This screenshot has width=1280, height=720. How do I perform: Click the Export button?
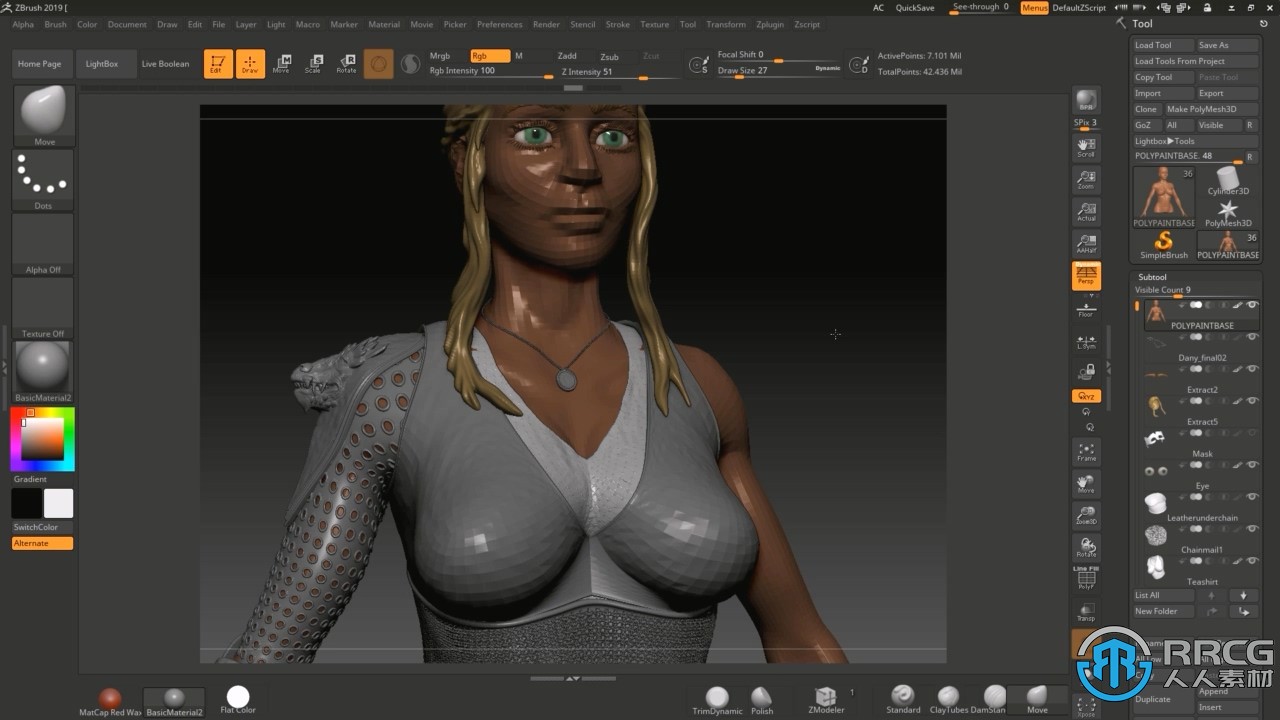tap(1227, 93)
